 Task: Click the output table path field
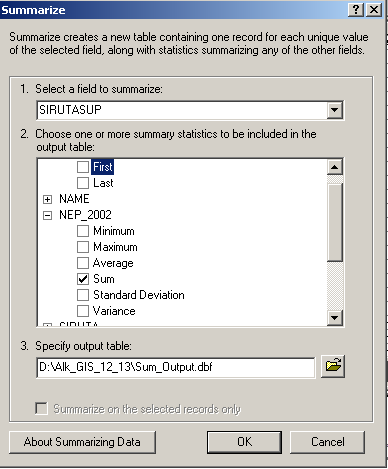pos(176,367)
